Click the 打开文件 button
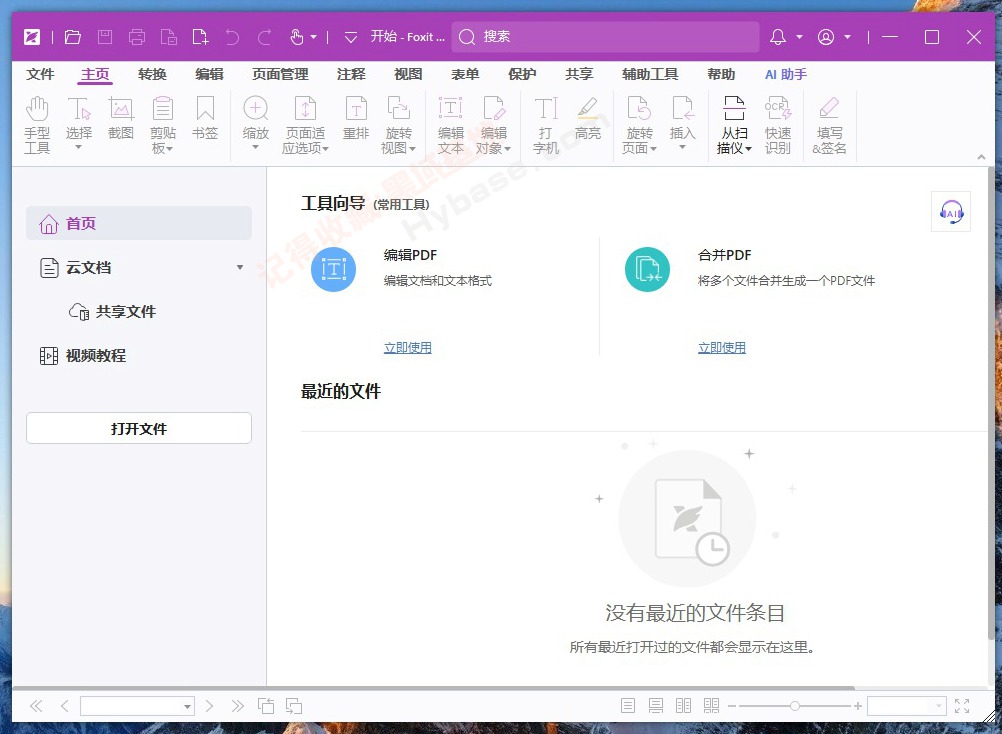The image size is (1002, 734). pos(139,428)
